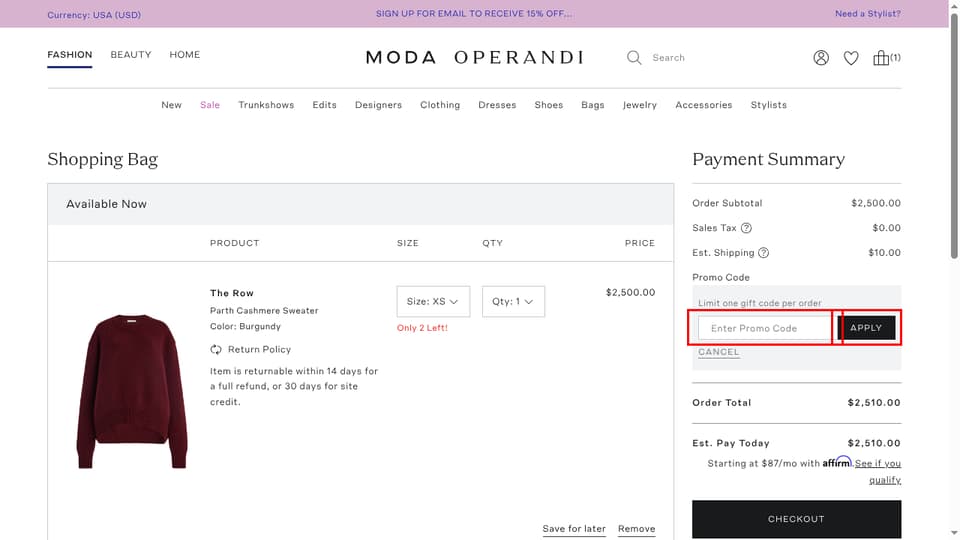This screenshot has width=960, height=540.
Task: Click The Row designer name
Action: pos(232,293)
